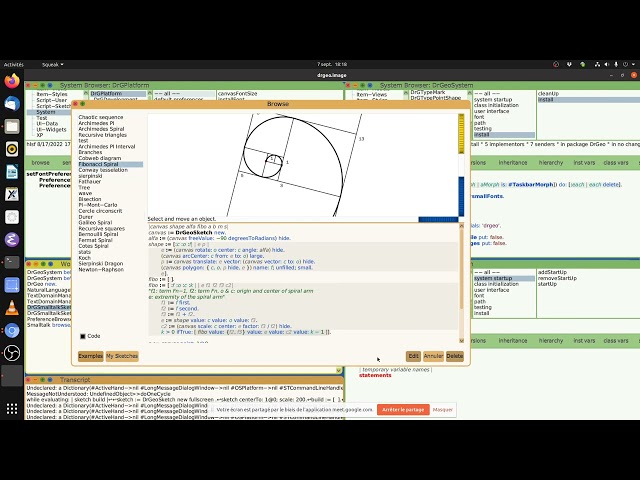Switch to the My Sketches tab

pos(122,356)
